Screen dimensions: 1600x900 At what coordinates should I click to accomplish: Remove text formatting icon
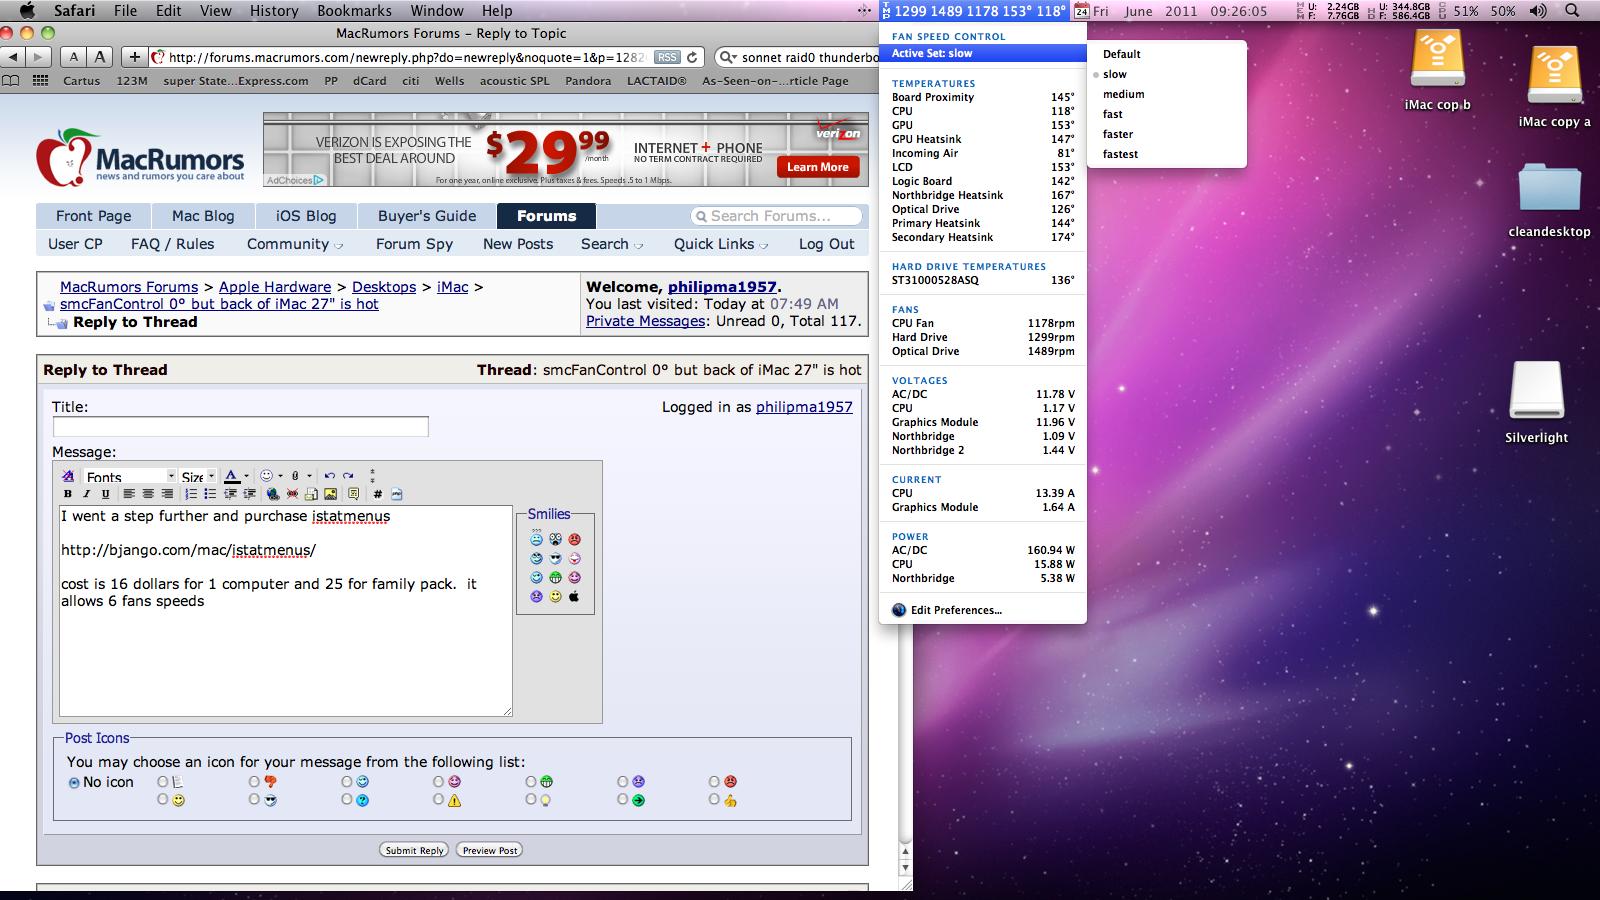point(68,476)
